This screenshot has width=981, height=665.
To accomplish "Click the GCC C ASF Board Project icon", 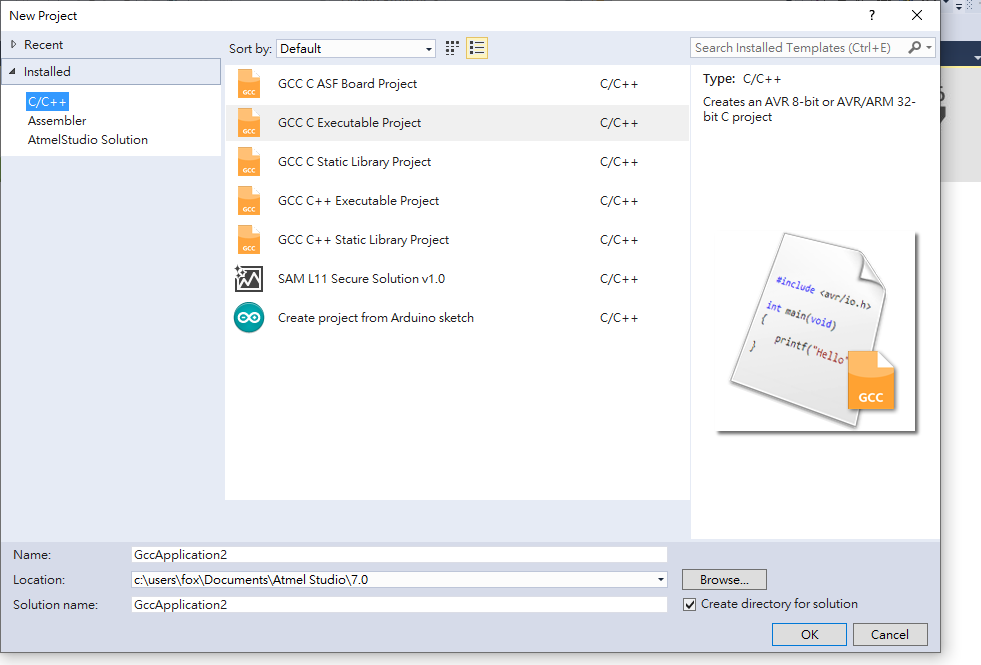I will pyautogui.click(x=249, y=84).
